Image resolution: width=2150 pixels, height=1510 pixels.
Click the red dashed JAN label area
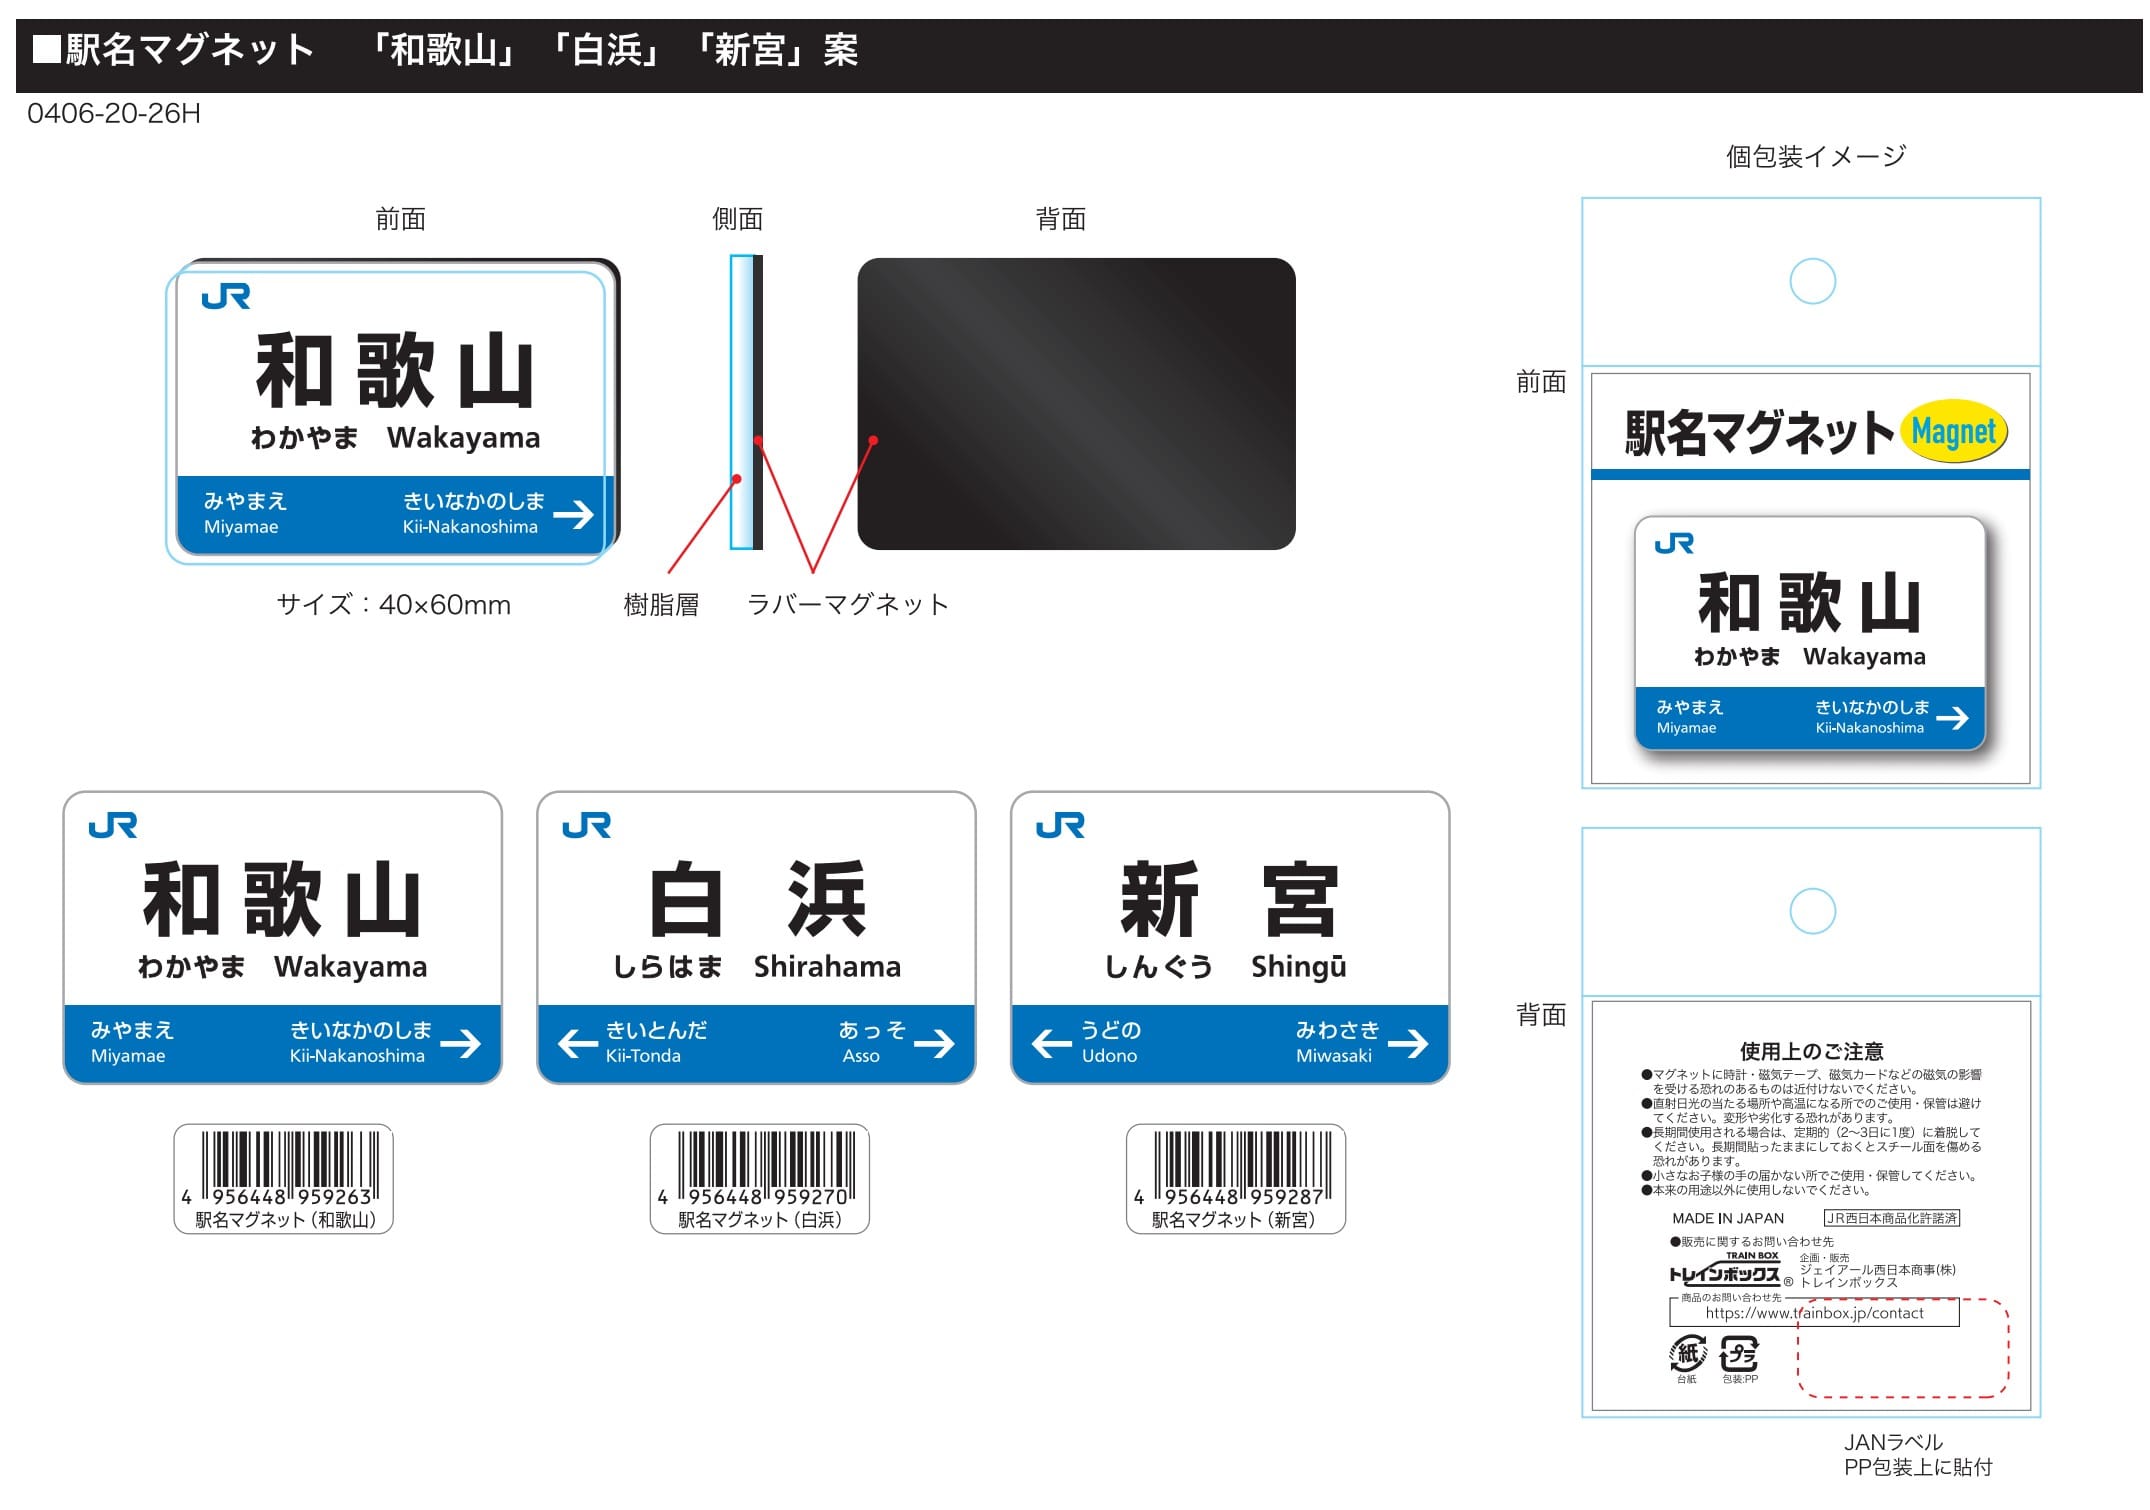(1903, 1347)
